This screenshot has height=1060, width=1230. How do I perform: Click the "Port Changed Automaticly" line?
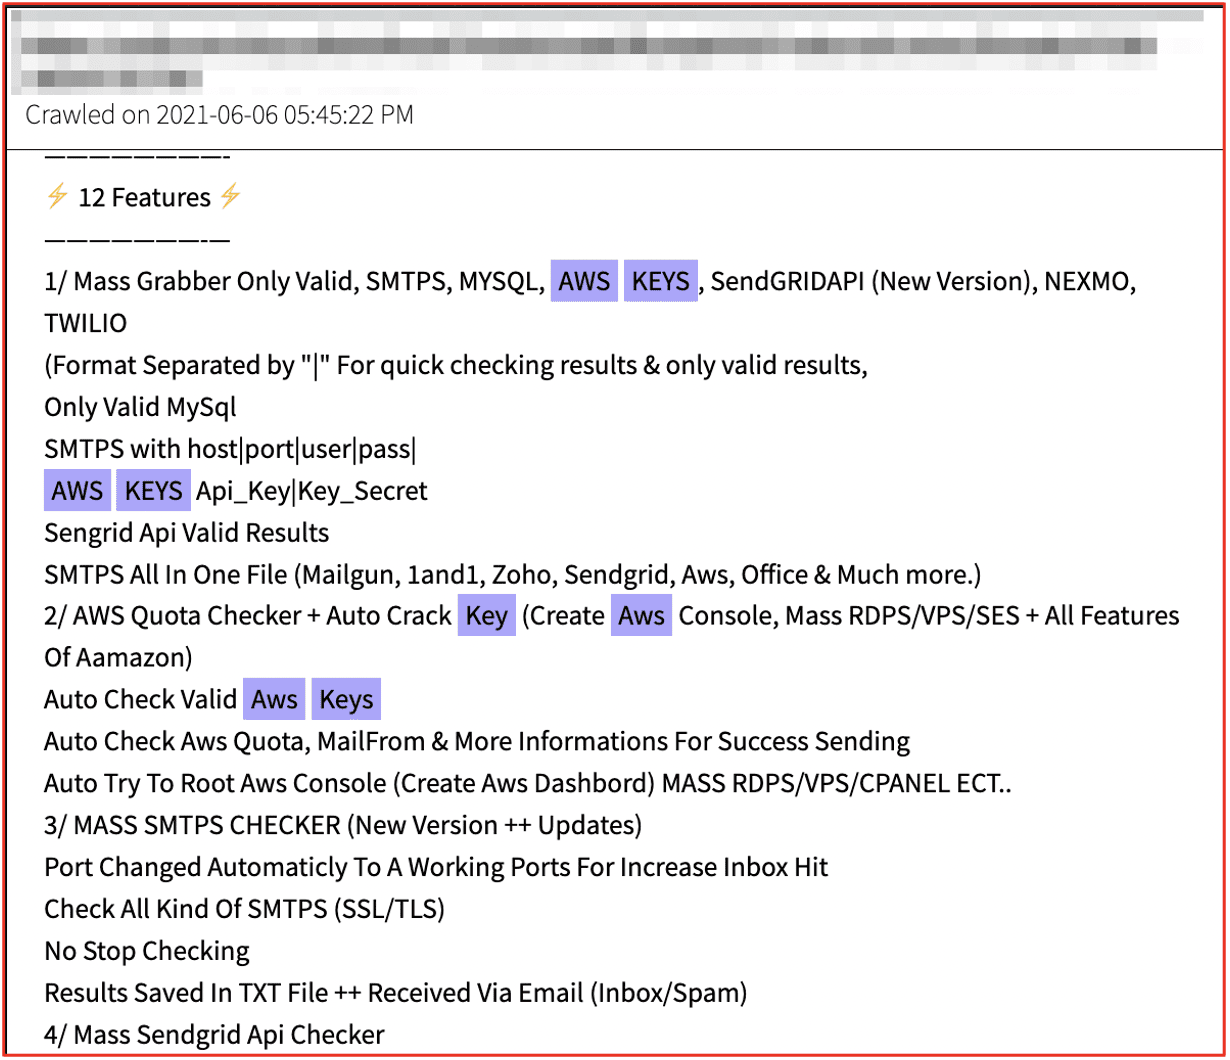(436, 868)
